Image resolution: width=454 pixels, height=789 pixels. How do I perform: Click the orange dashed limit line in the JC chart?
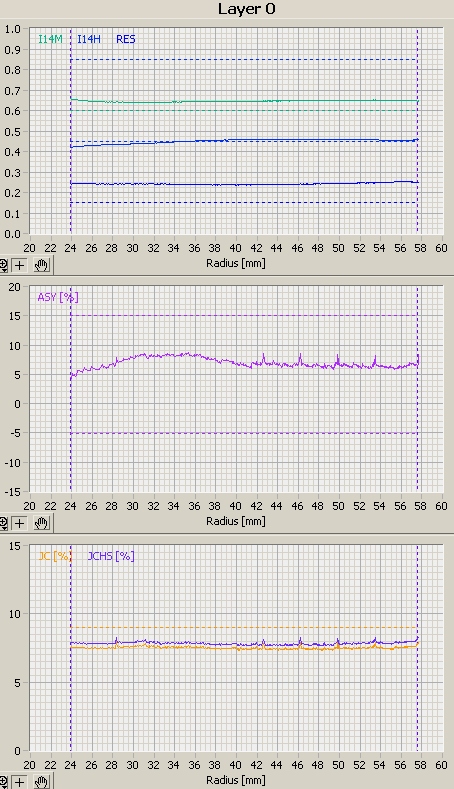click(x=244, y=627)
